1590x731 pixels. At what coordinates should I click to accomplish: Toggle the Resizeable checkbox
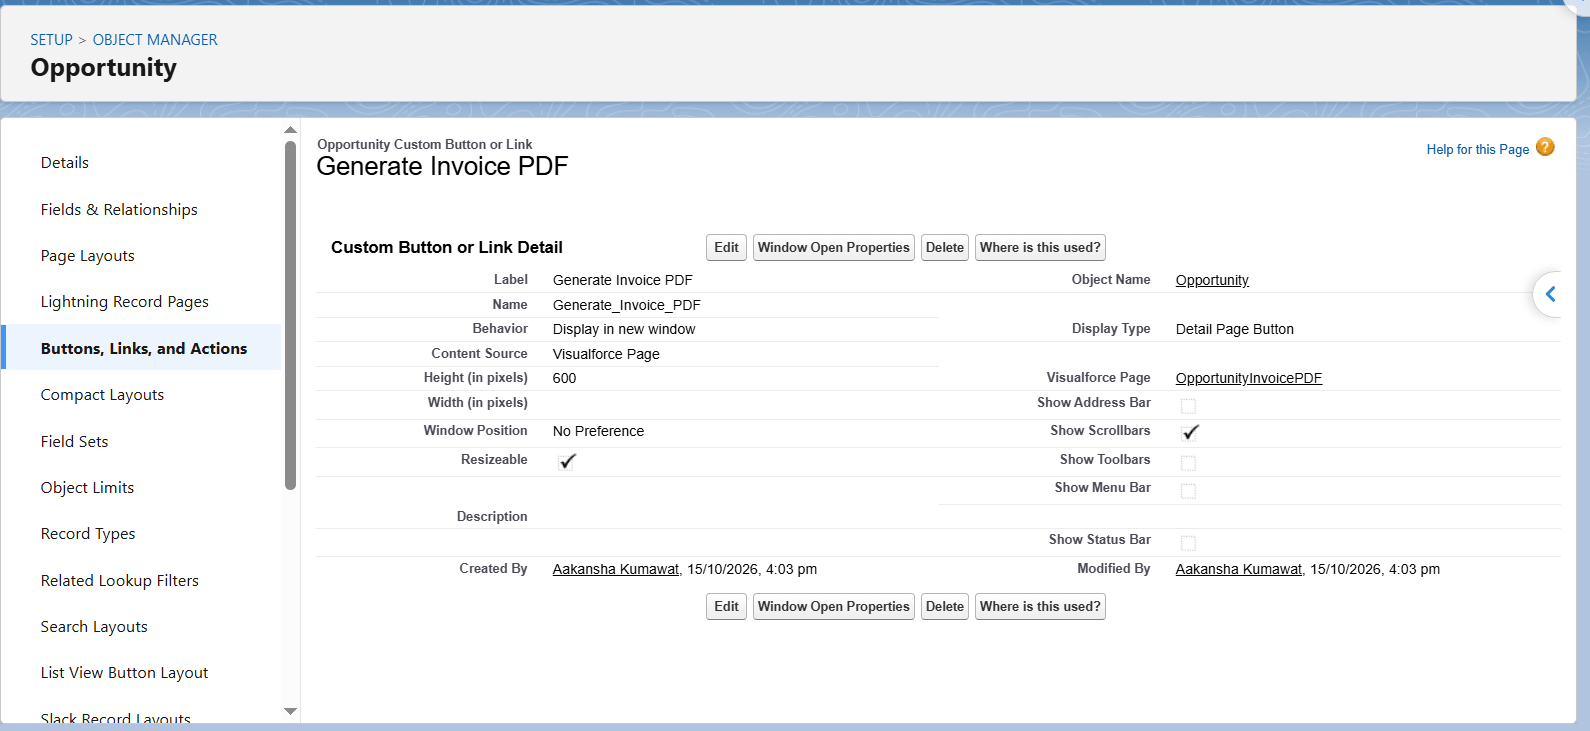pyautogui.click(x=567, y=461)
